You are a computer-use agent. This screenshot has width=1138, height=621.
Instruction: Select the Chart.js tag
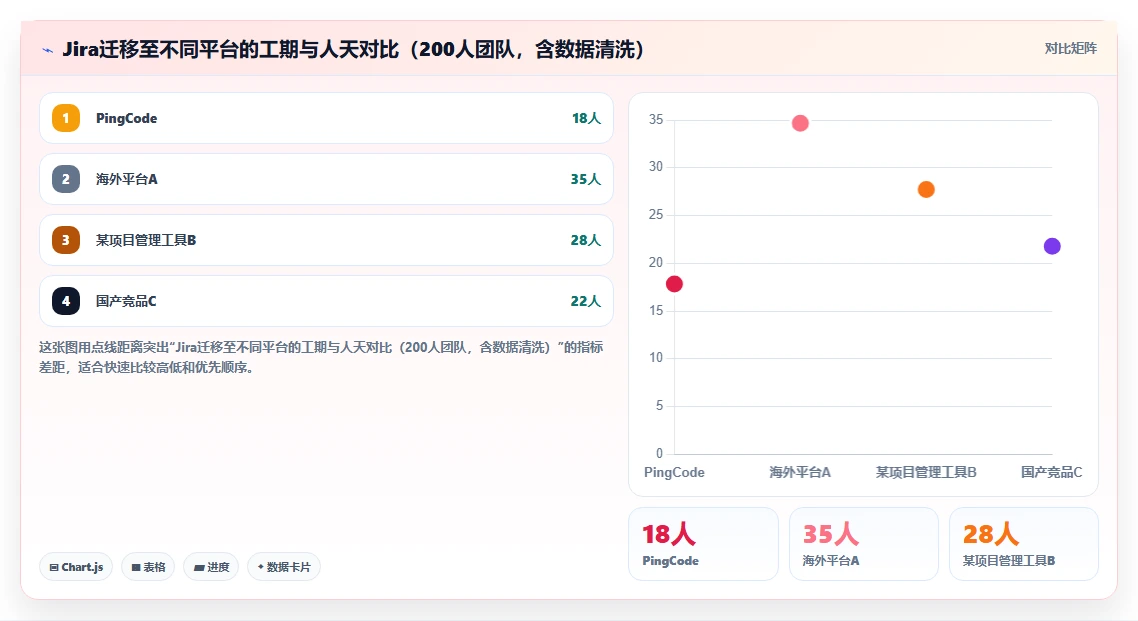coord(76,567)
